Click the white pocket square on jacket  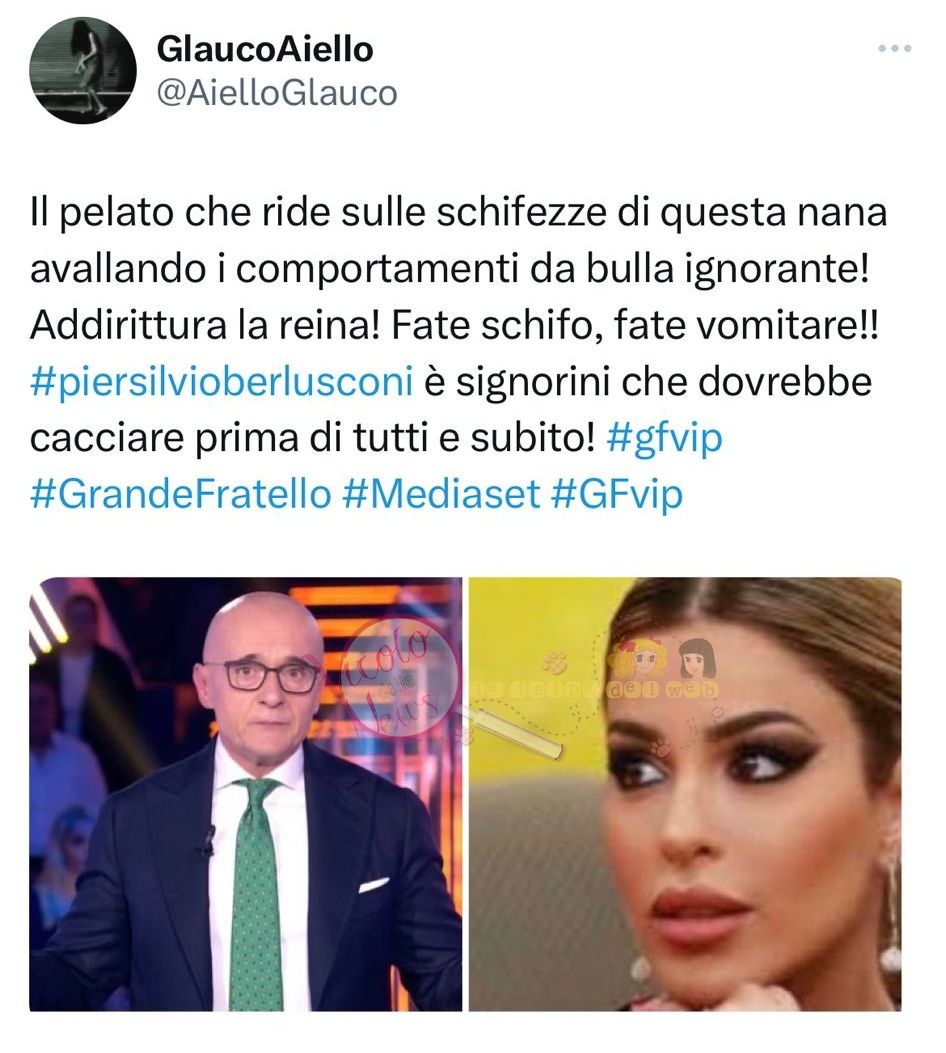373,885
